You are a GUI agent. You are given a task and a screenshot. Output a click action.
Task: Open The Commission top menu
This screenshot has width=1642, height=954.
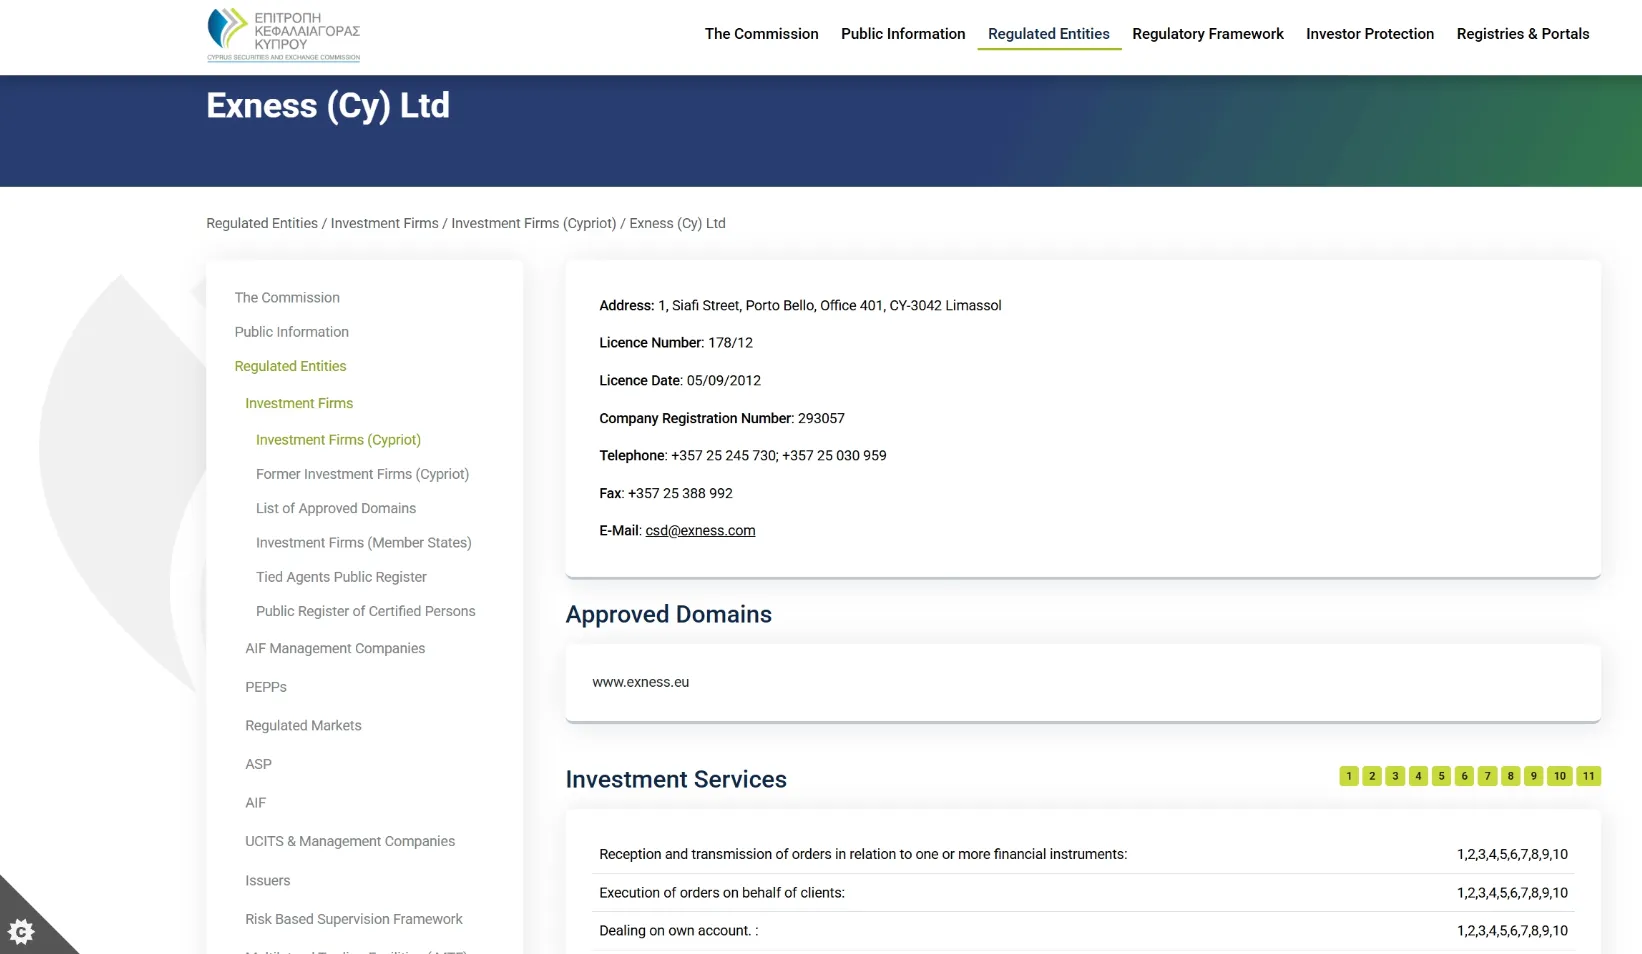[x=761, y=34]
